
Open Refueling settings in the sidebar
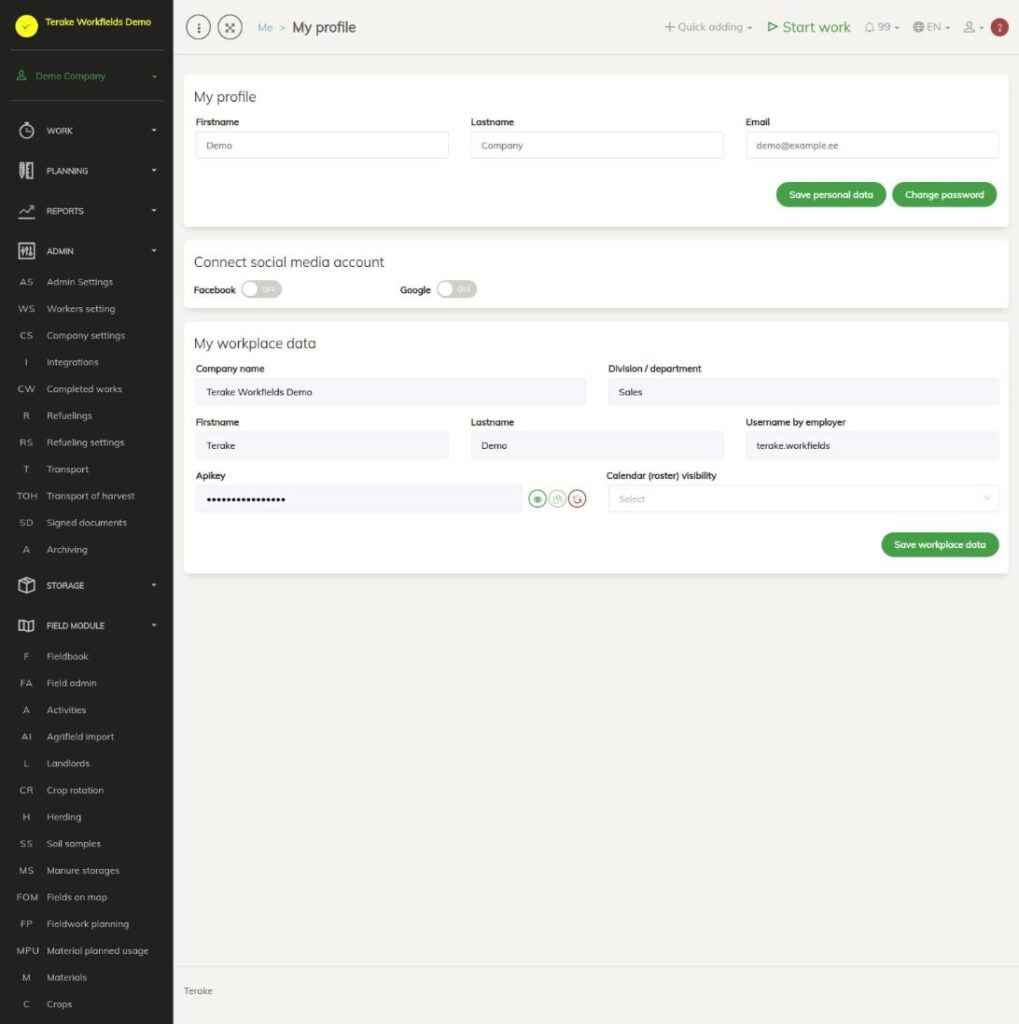pyautogui.click(x=85, y=443)
